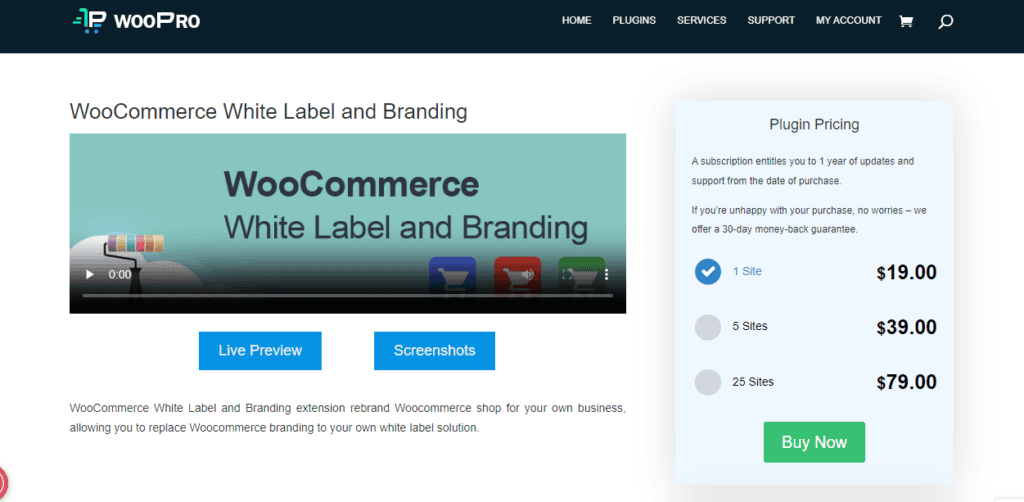The width and height of the screenshot is (1024, 502).
Task: Pick the 25 Sites pricing option
Action: [x=708, y=382]
